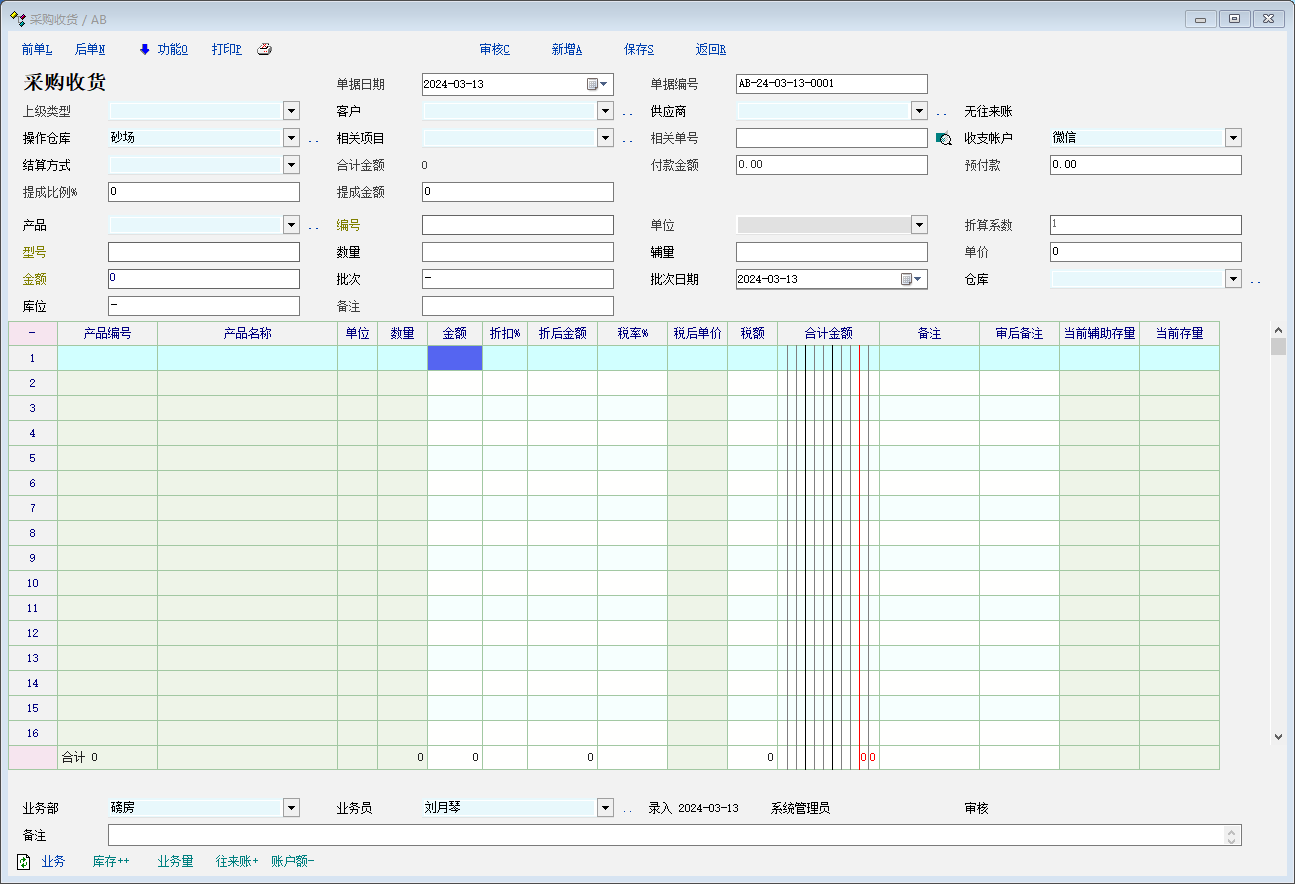Open the 单据日期 calendar picker
The width and height of the screenshot is (1295, 884).
(598, 84)
